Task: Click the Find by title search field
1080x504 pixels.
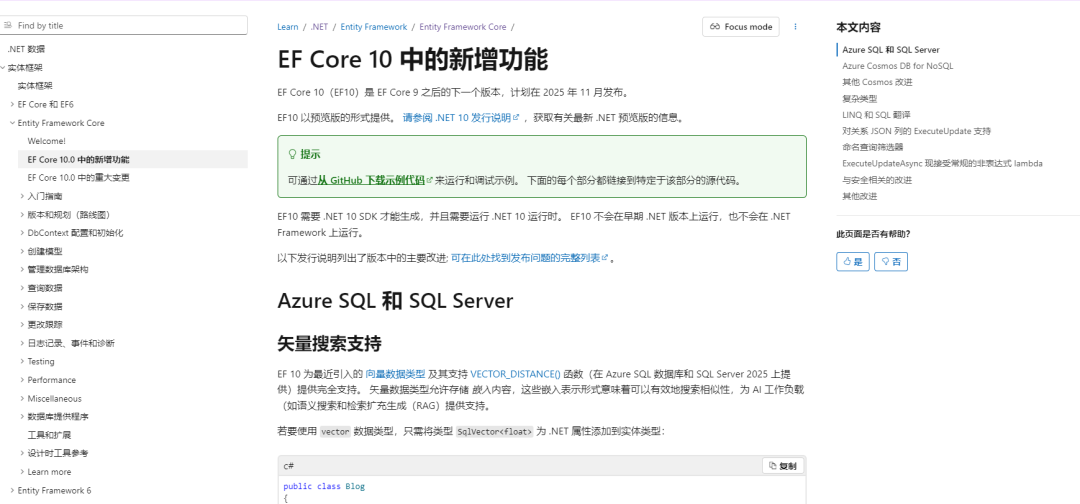Action: 130,25
